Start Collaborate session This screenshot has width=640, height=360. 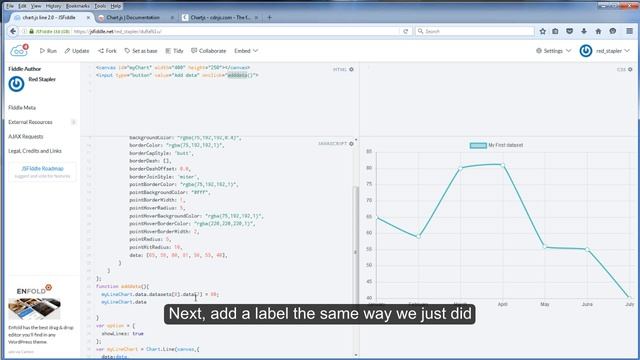pyautogui.click(x=209, y=51)
